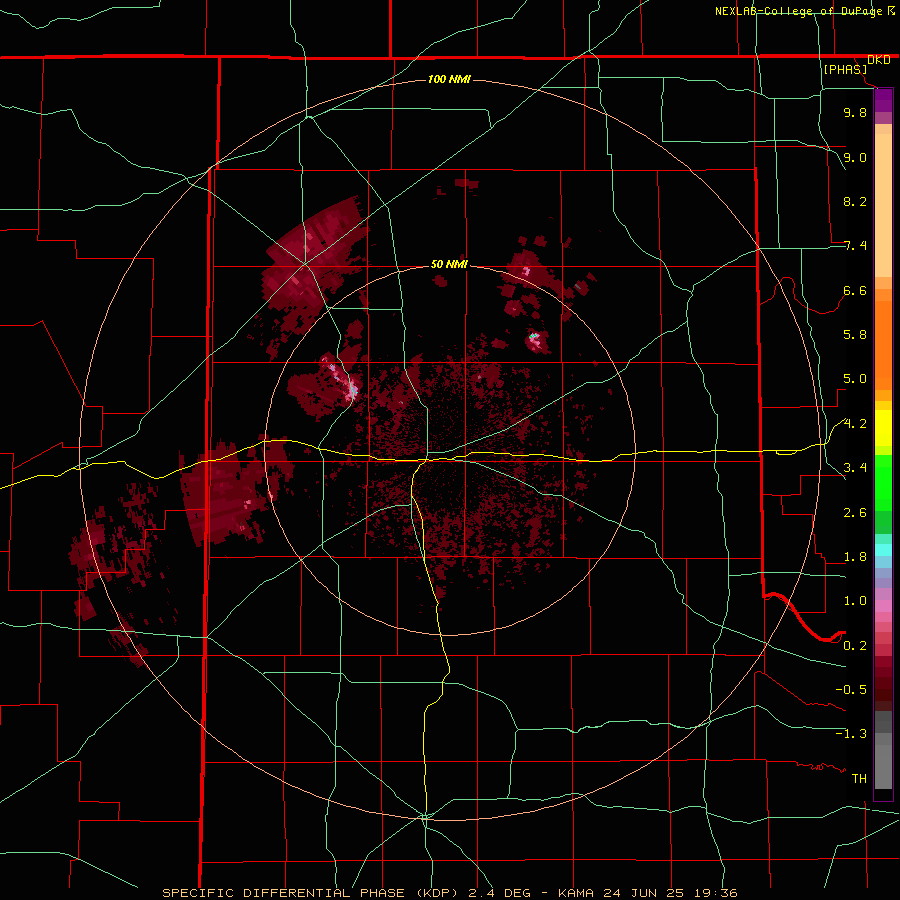The width and height of the screenshot is (900, 900).
Task: Select the 5.0 scale value
Action: [x=855, y=379]
